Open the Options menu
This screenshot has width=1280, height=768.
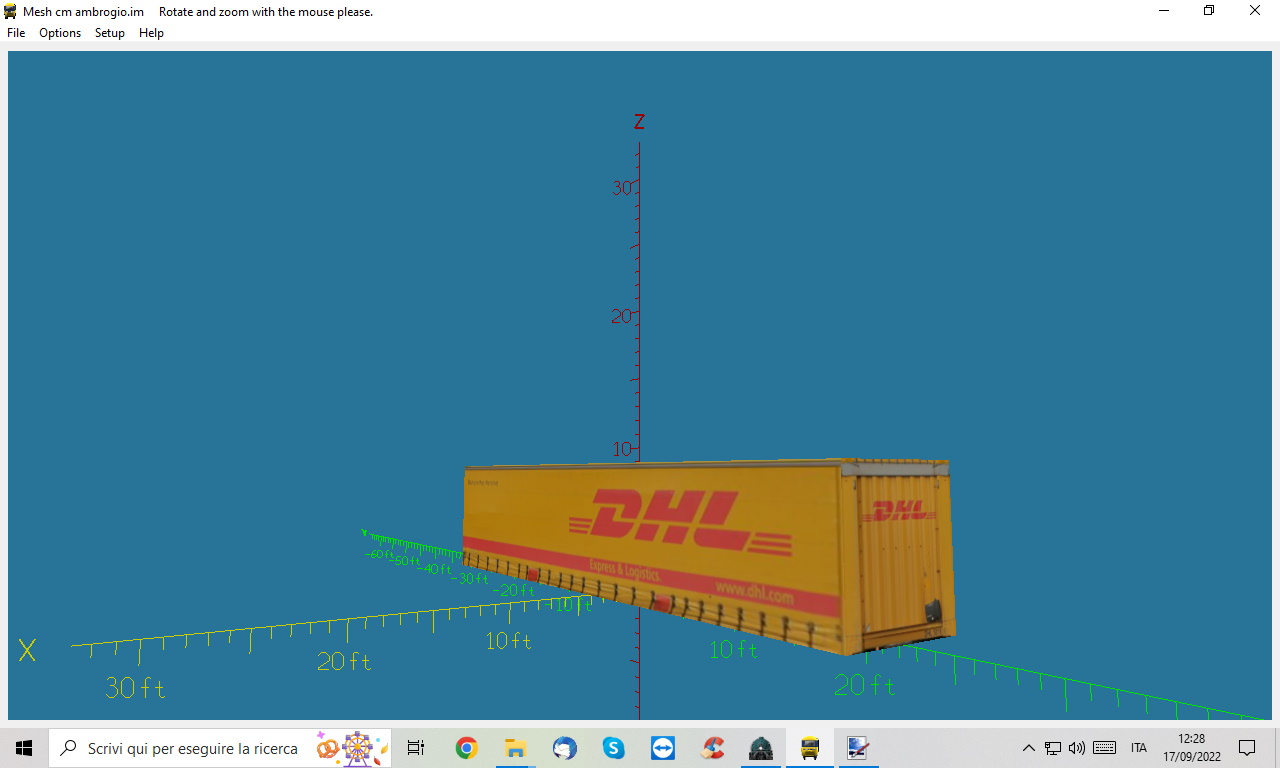(x=60, y=33)
